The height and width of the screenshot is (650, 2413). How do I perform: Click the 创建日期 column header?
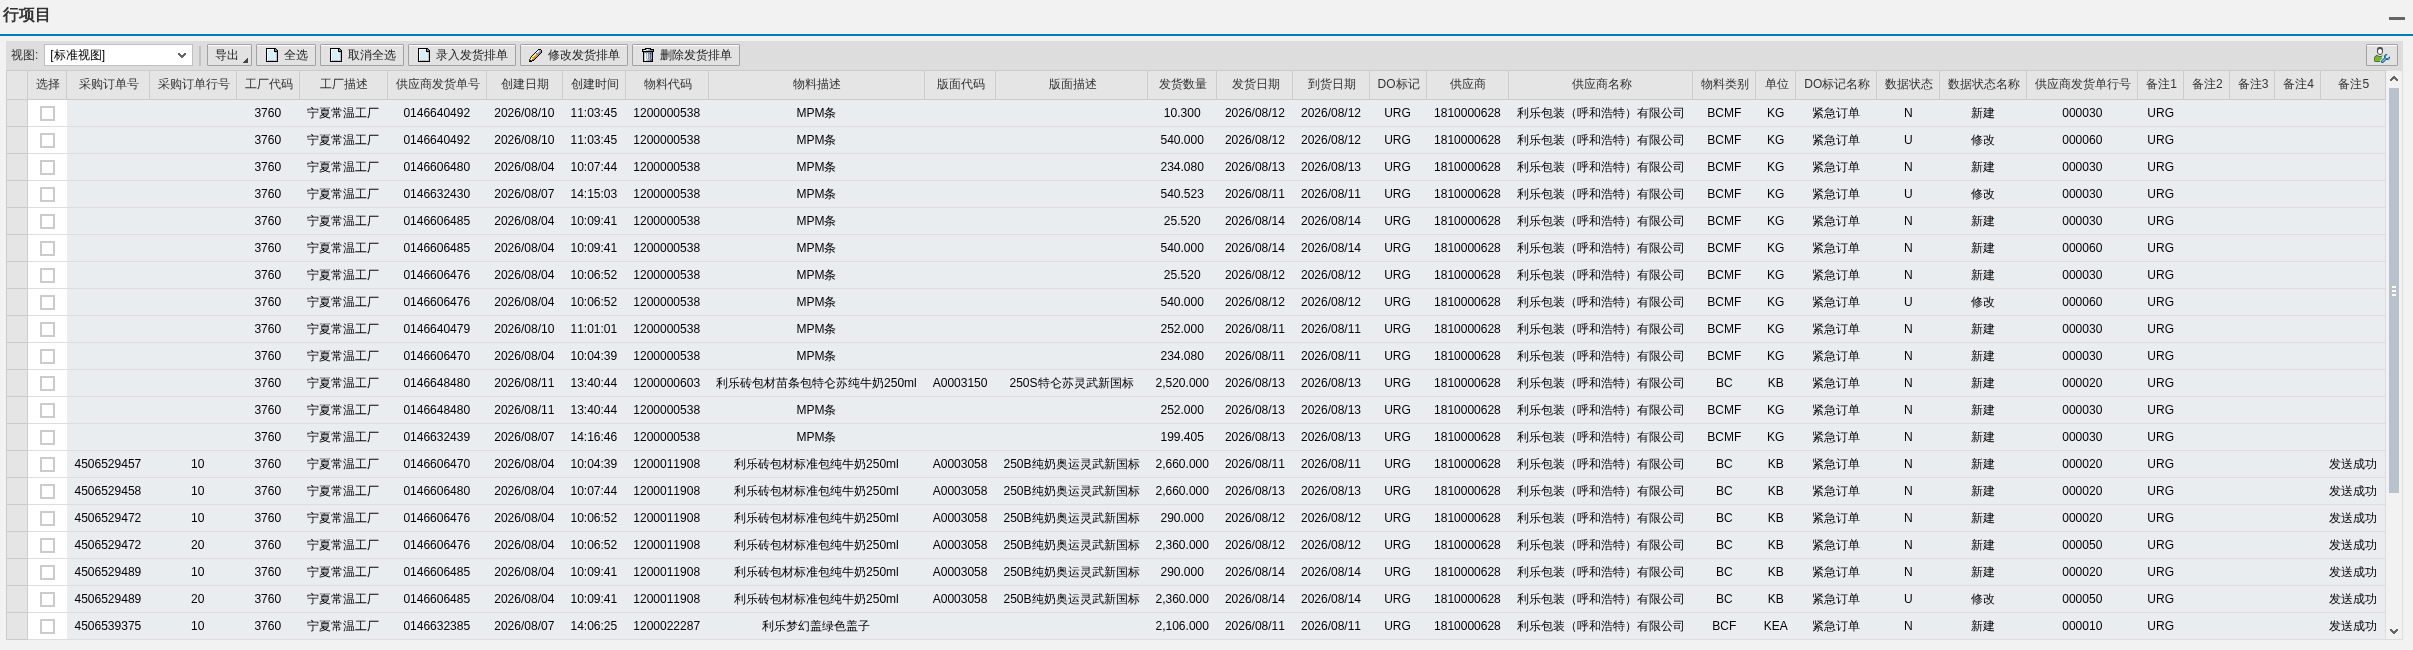[x=525, y=85]
